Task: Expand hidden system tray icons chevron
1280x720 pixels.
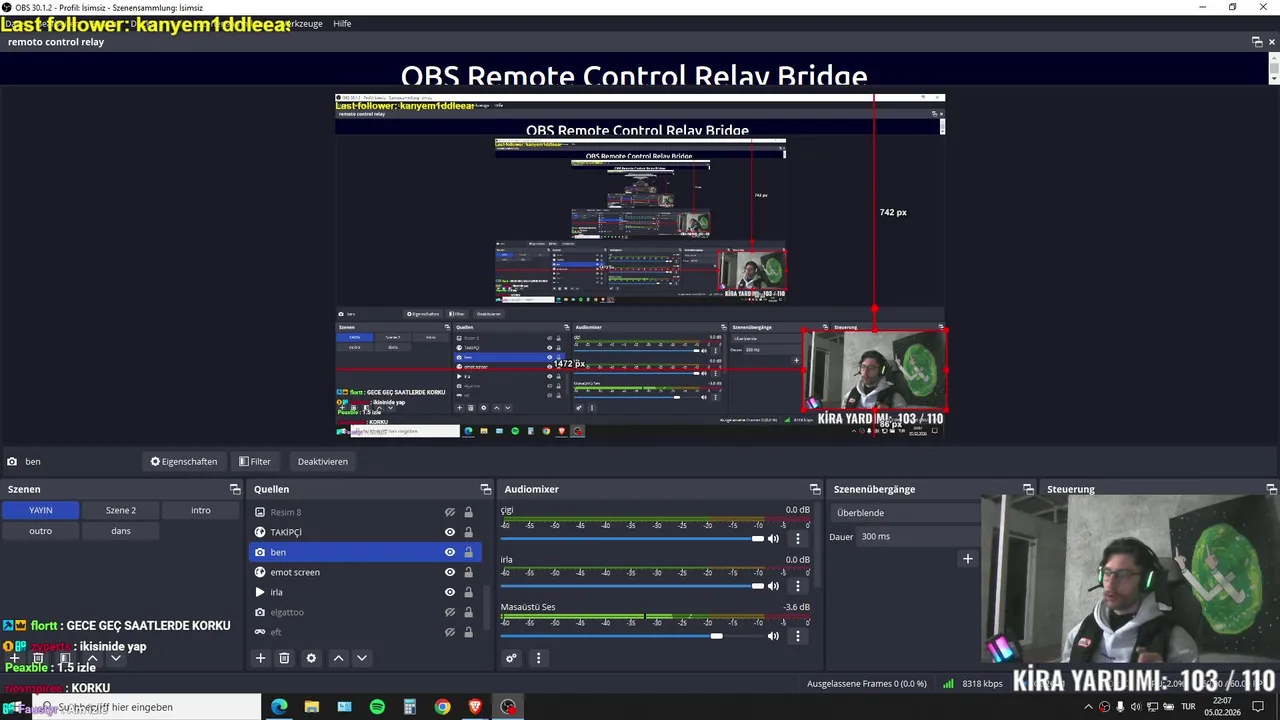Action: click(1089, 707)
